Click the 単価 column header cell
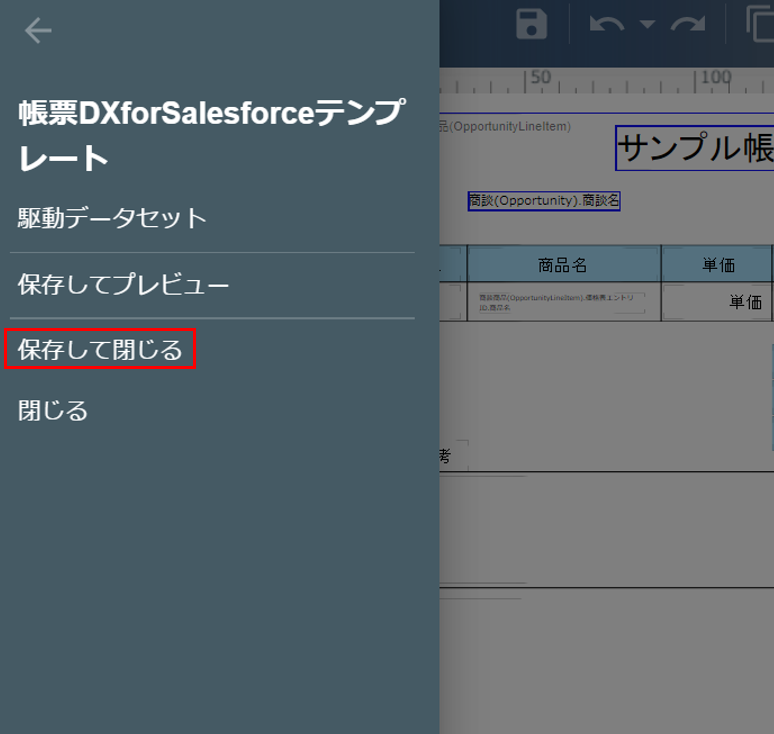The image size is (774, 734). coord(717,265)
